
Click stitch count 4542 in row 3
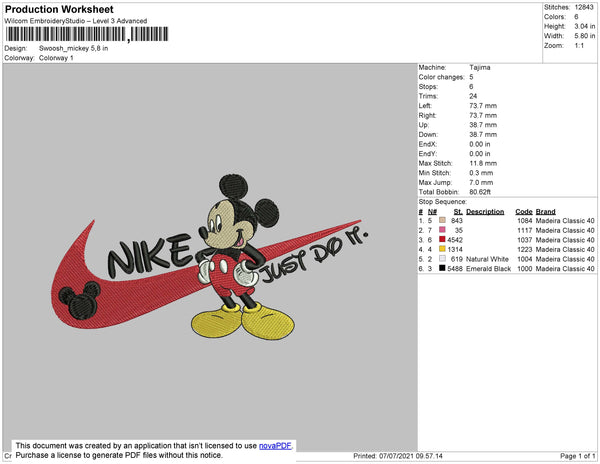click(x=455, y=240)
